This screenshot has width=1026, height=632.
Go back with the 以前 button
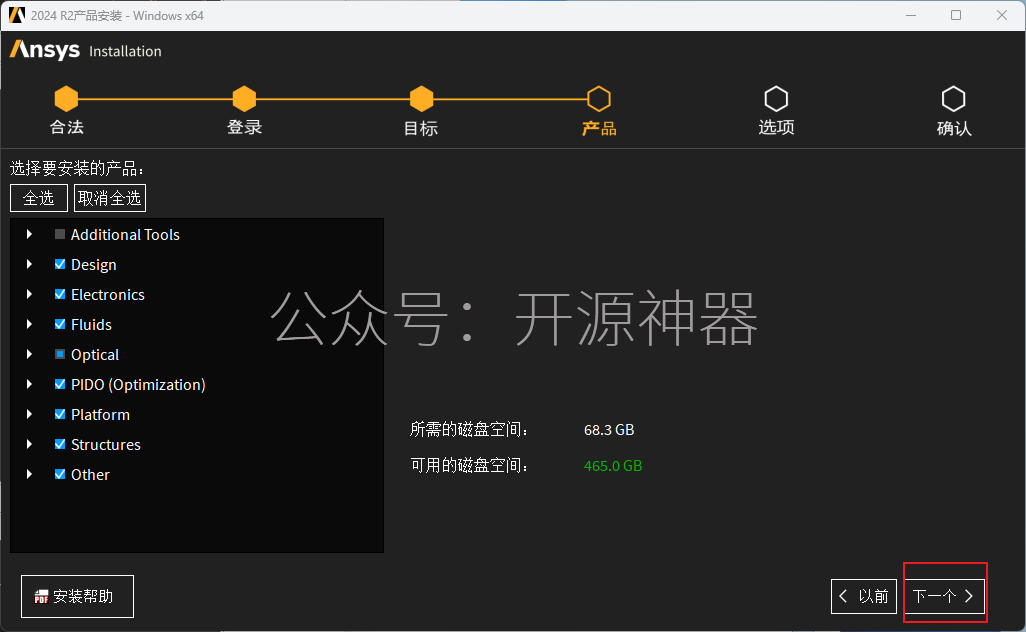(x=864, y=597)
